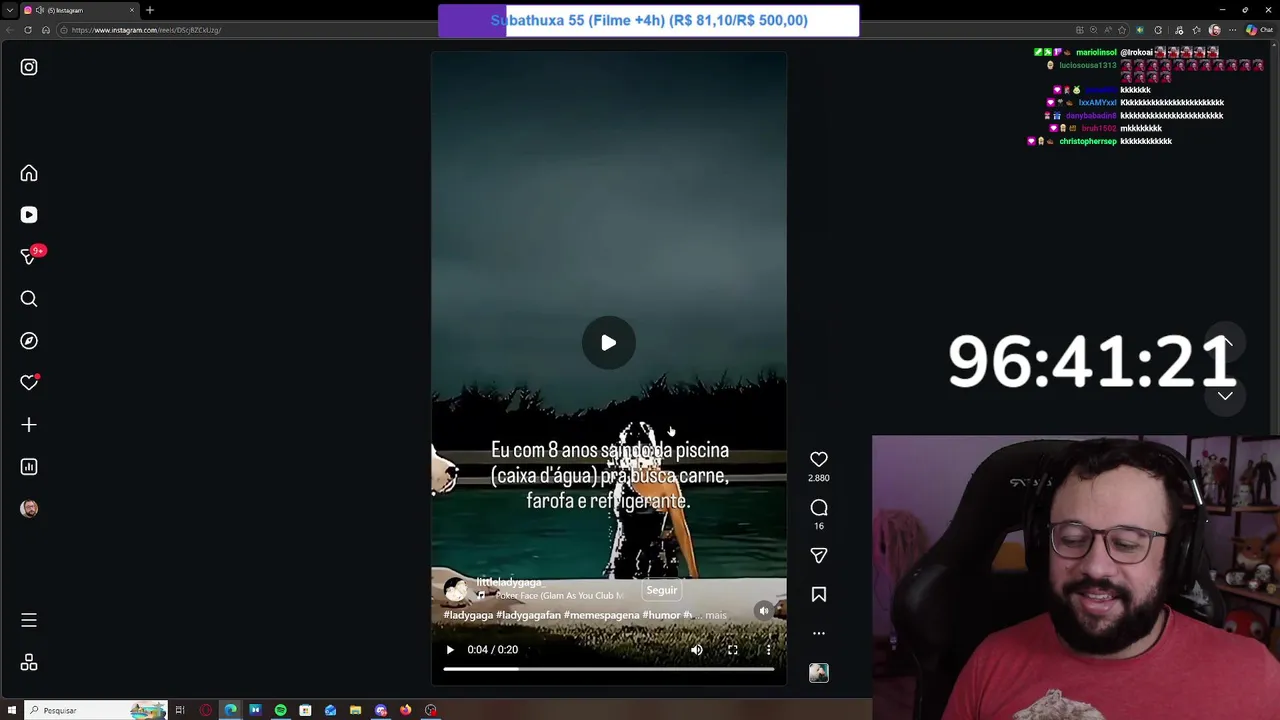Viewport: 1280px width, 720px height.
Task: Like the reel with heart icon
Action: [819, 459]
